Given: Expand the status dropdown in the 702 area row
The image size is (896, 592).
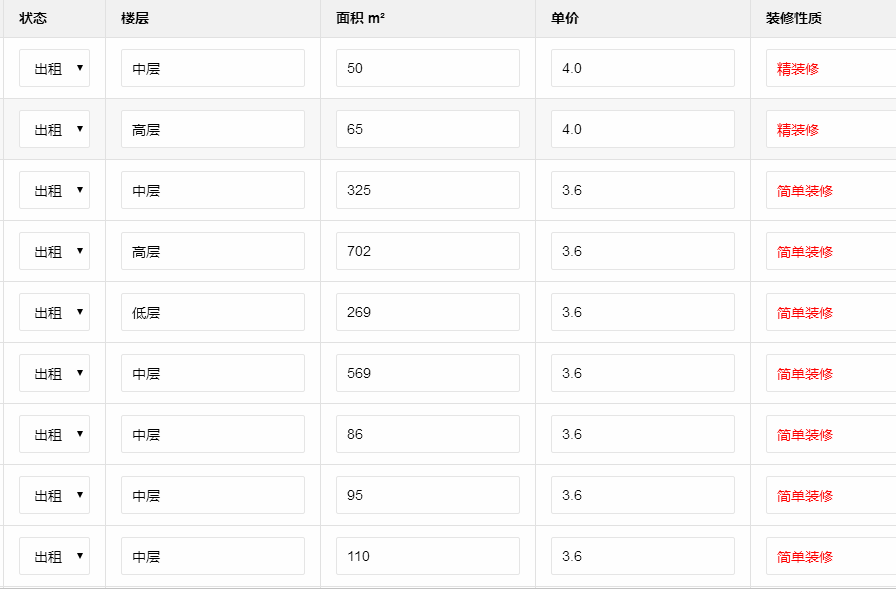Looking at the screenshot, I should (54, 251).
